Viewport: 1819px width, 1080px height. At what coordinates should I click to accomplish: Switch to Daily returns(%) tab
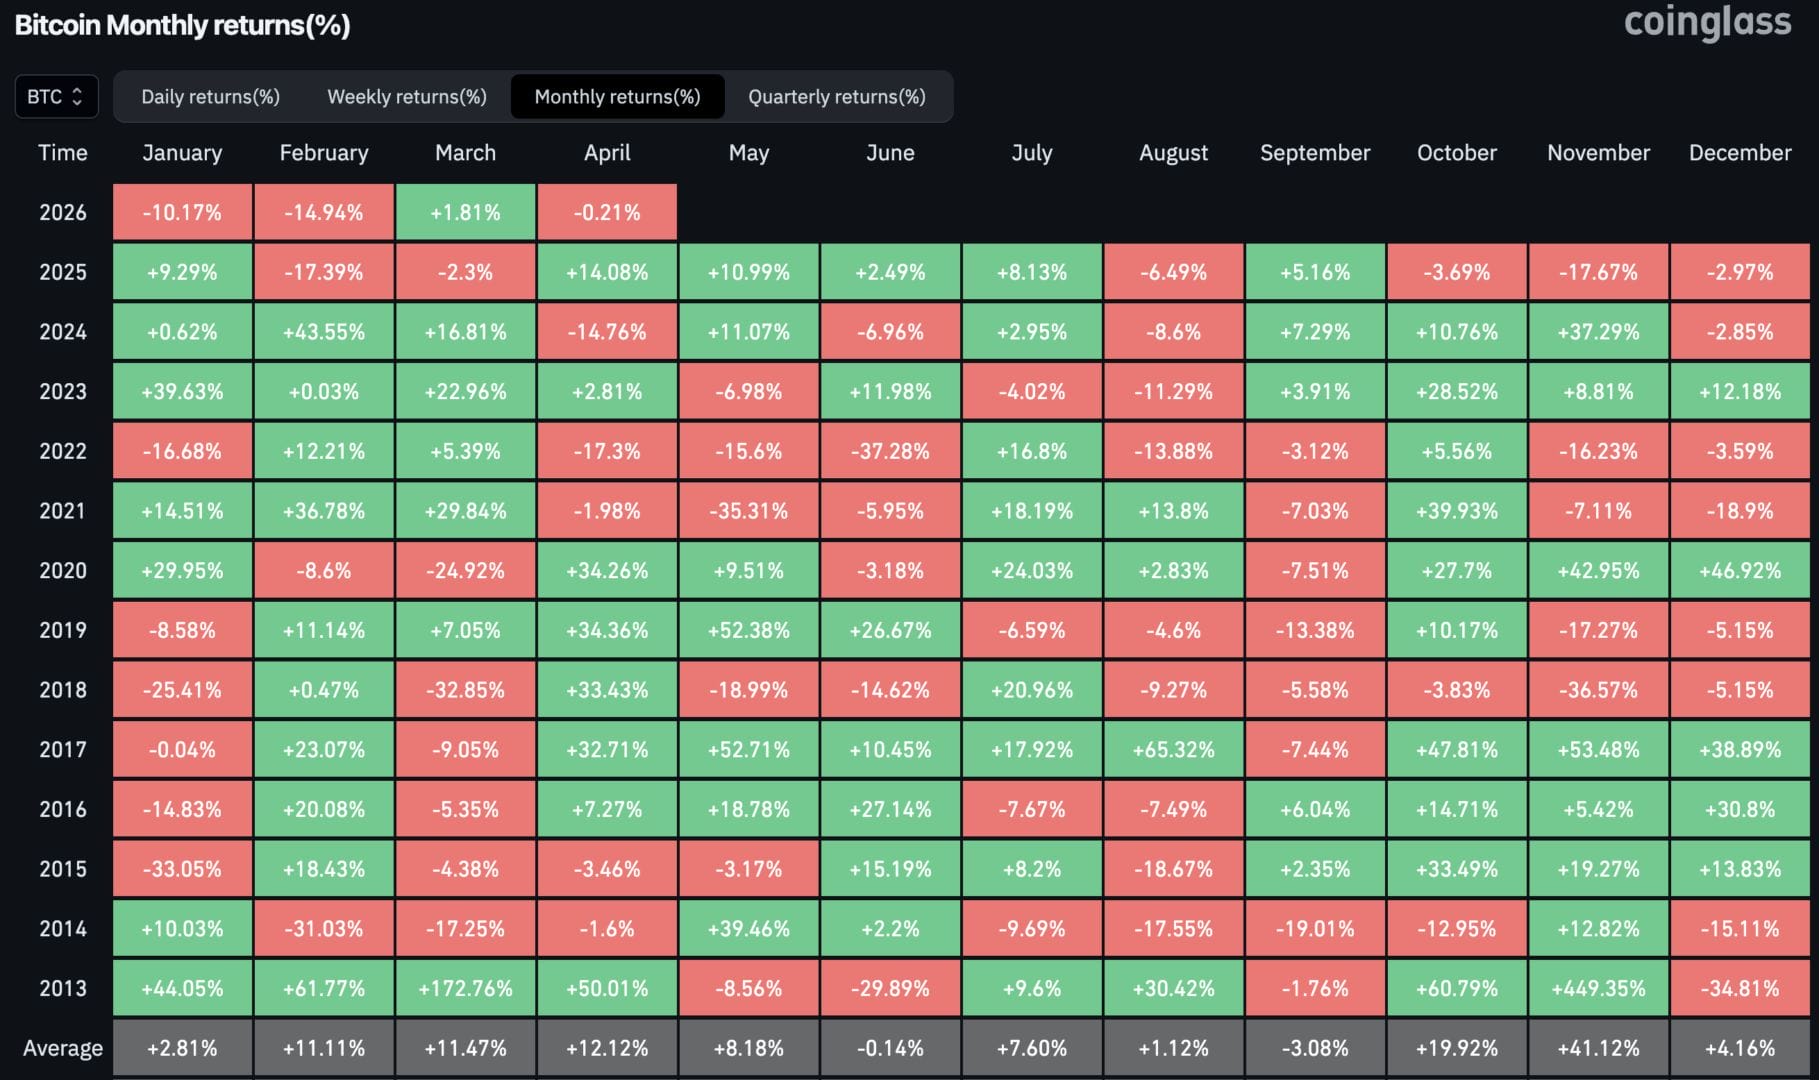click(210, 97)
